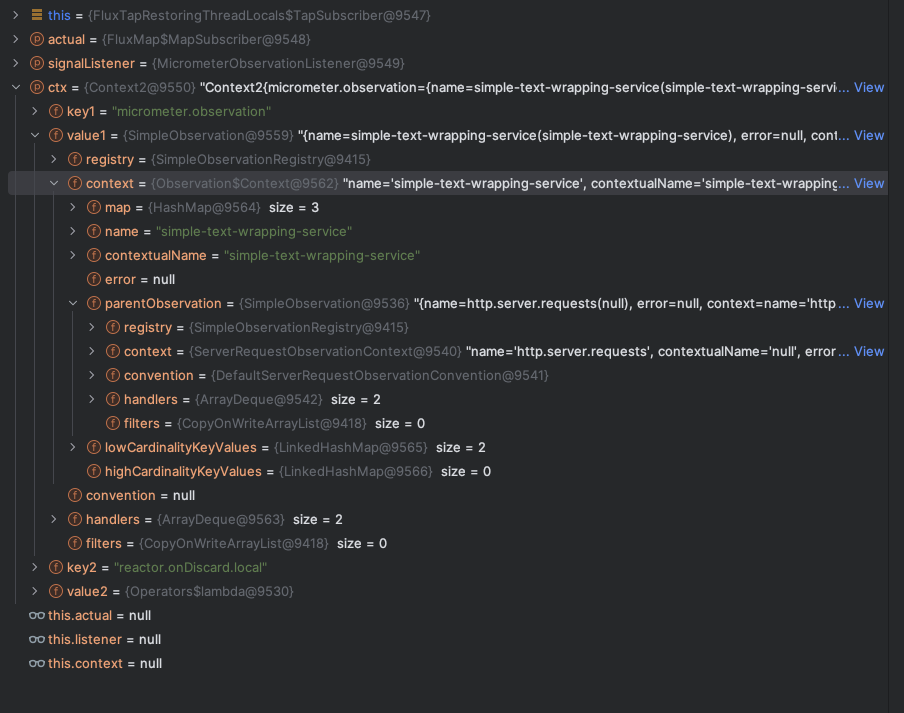Click the field icon beside map
Screen dimensions: 904x713
click(x=94, y=208)
